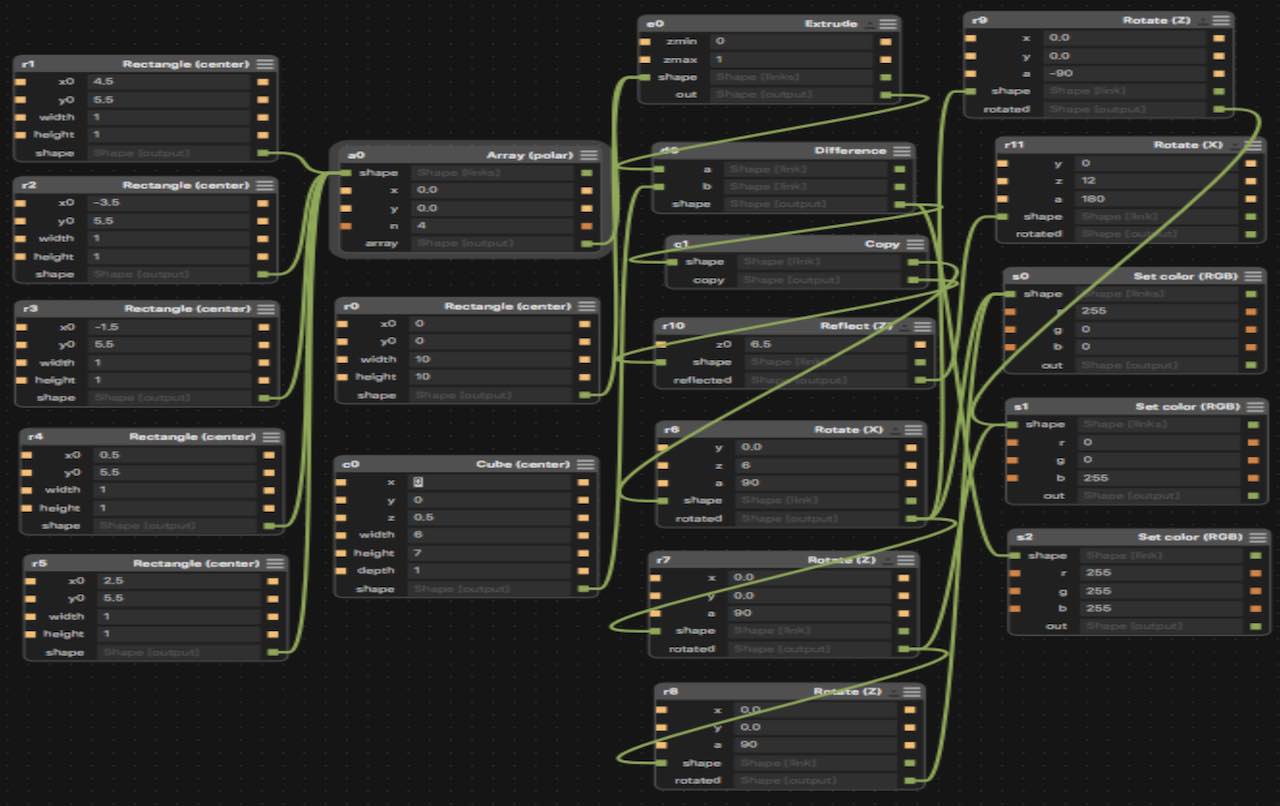Open the Rotate (Z) r9 node menu

coord(1220,20)
